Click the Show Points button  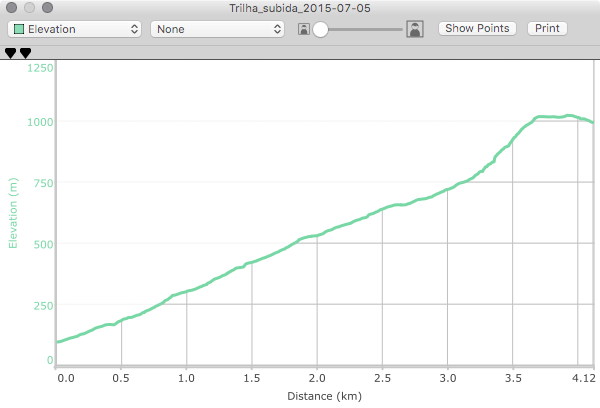[477, 28]
